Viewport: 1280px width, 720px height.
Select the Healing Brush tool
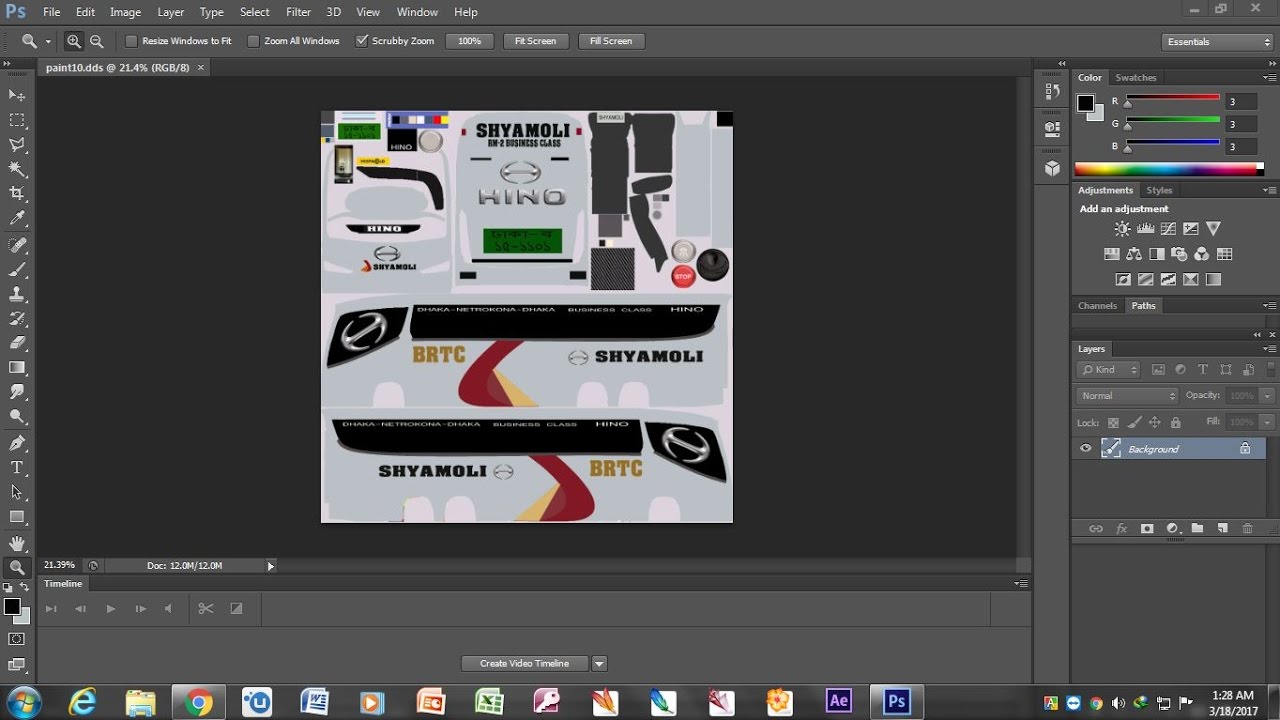coord(17,245)
